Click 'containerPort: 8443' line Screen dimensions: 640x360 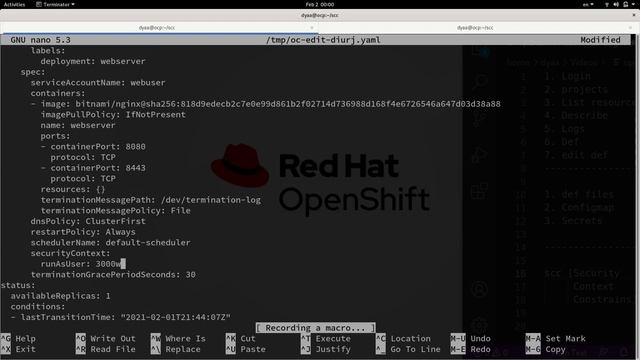[93, 168]
